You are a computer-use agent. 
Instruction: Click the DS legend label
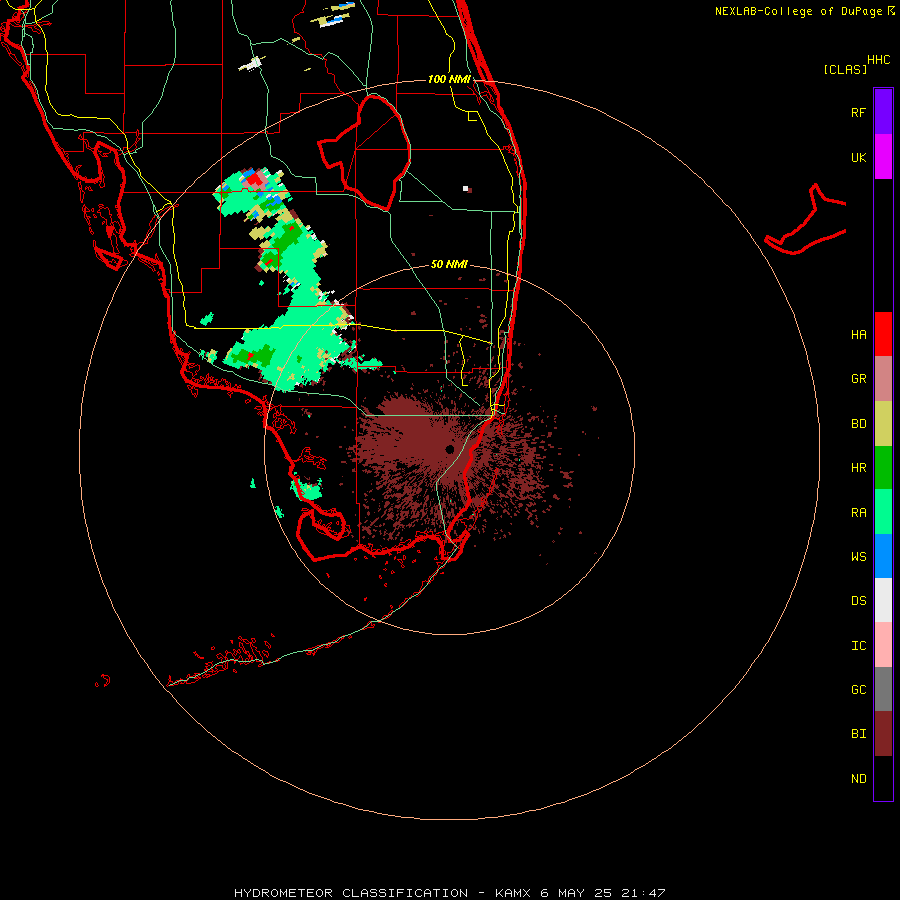tap(858, 601)
